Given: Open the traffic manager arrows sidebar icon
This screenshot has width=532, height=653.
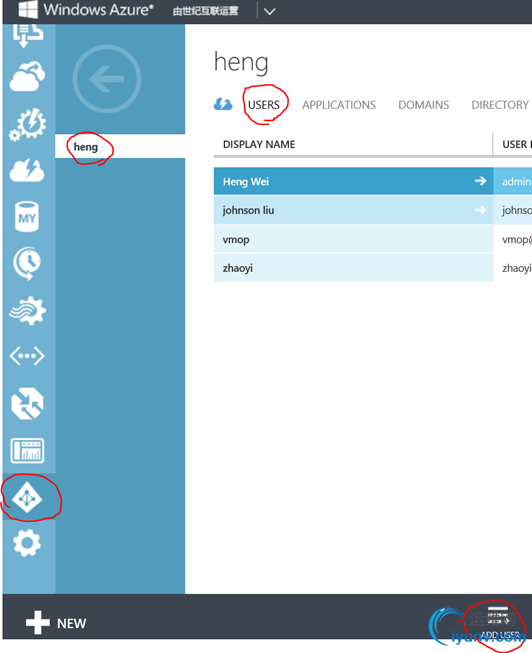Looking at the screenshot, I should coord(27,404).
